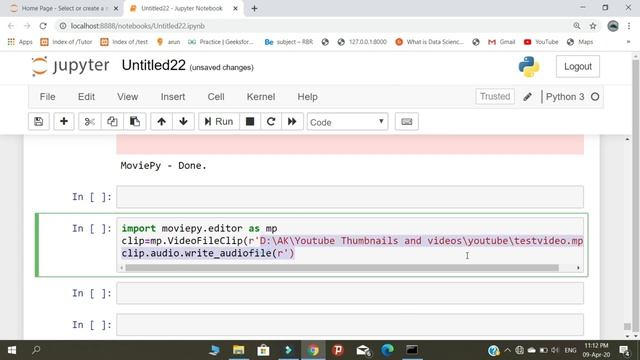Viewport: 640px width, 360px height.
Task: Insert a cell below with the plus icon
Action: [64, 122]
